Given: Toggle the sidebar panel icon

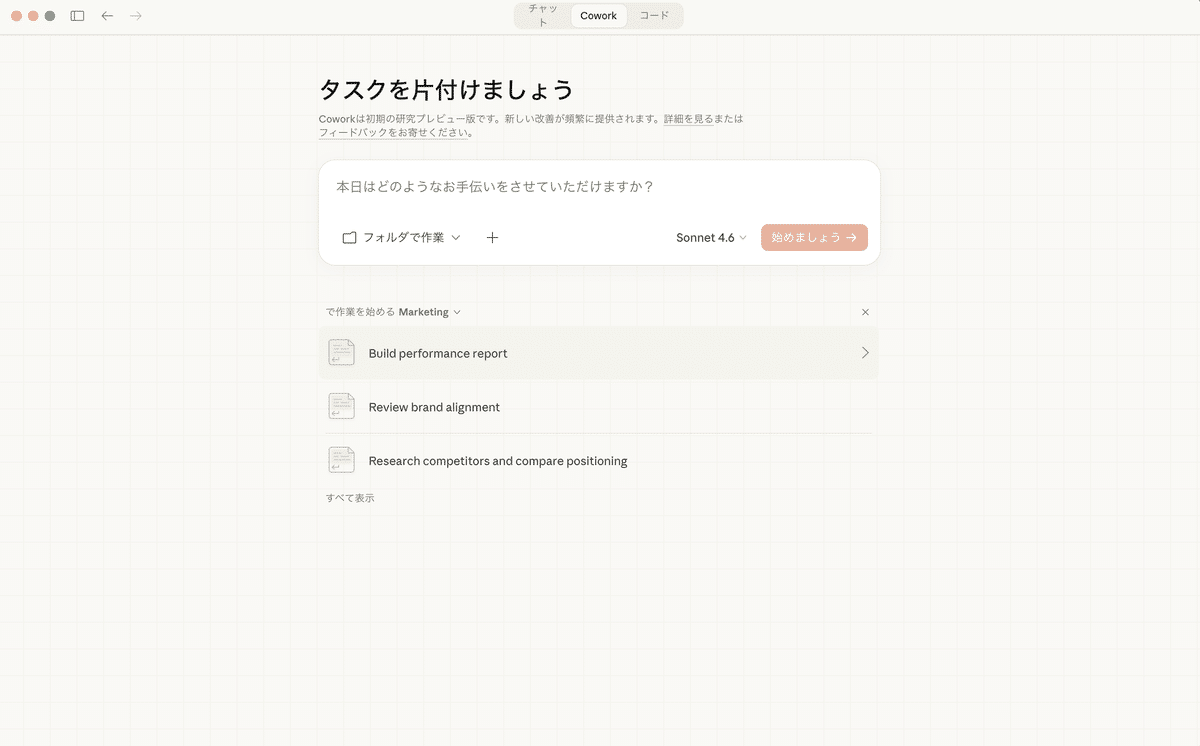Looking at the screenshot, I should pos(78,16).
